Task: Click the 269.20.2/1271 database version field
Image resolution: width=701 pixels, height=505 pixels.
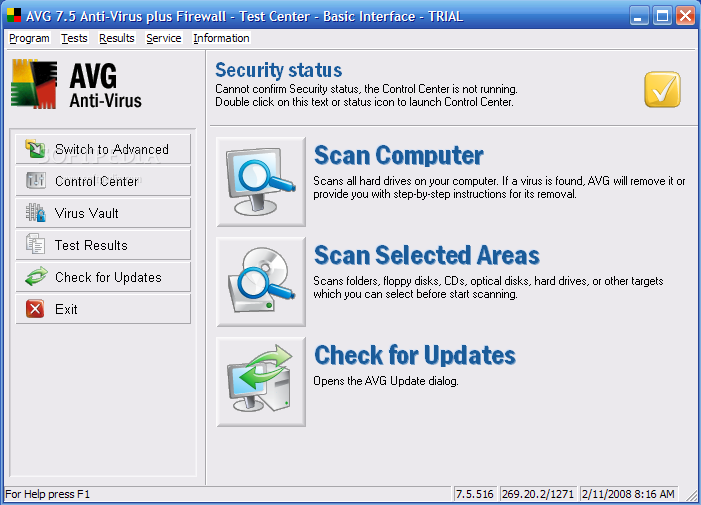Action: pyautogui.click(x=538, y=494)
